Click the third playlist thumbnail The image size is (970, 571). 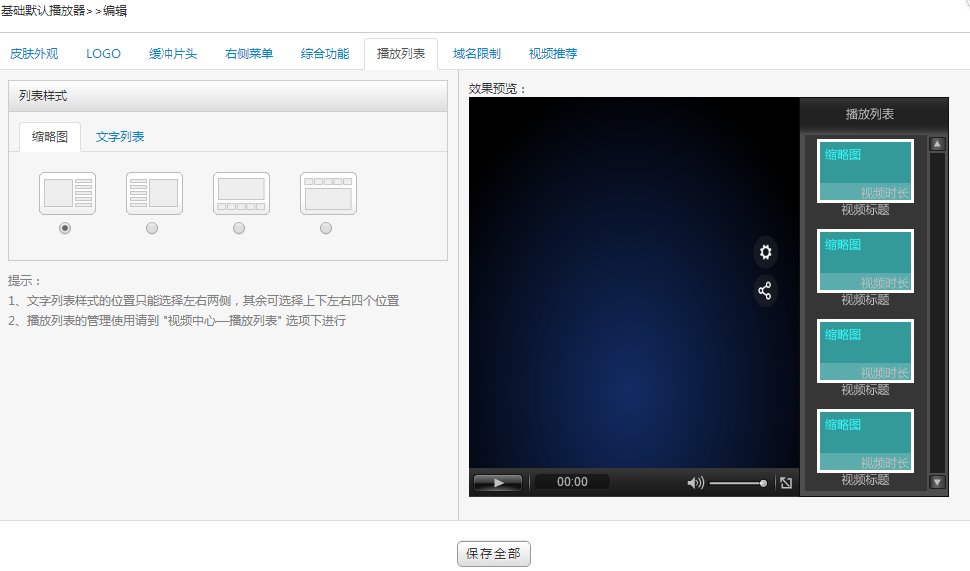(x=865, y=351)
